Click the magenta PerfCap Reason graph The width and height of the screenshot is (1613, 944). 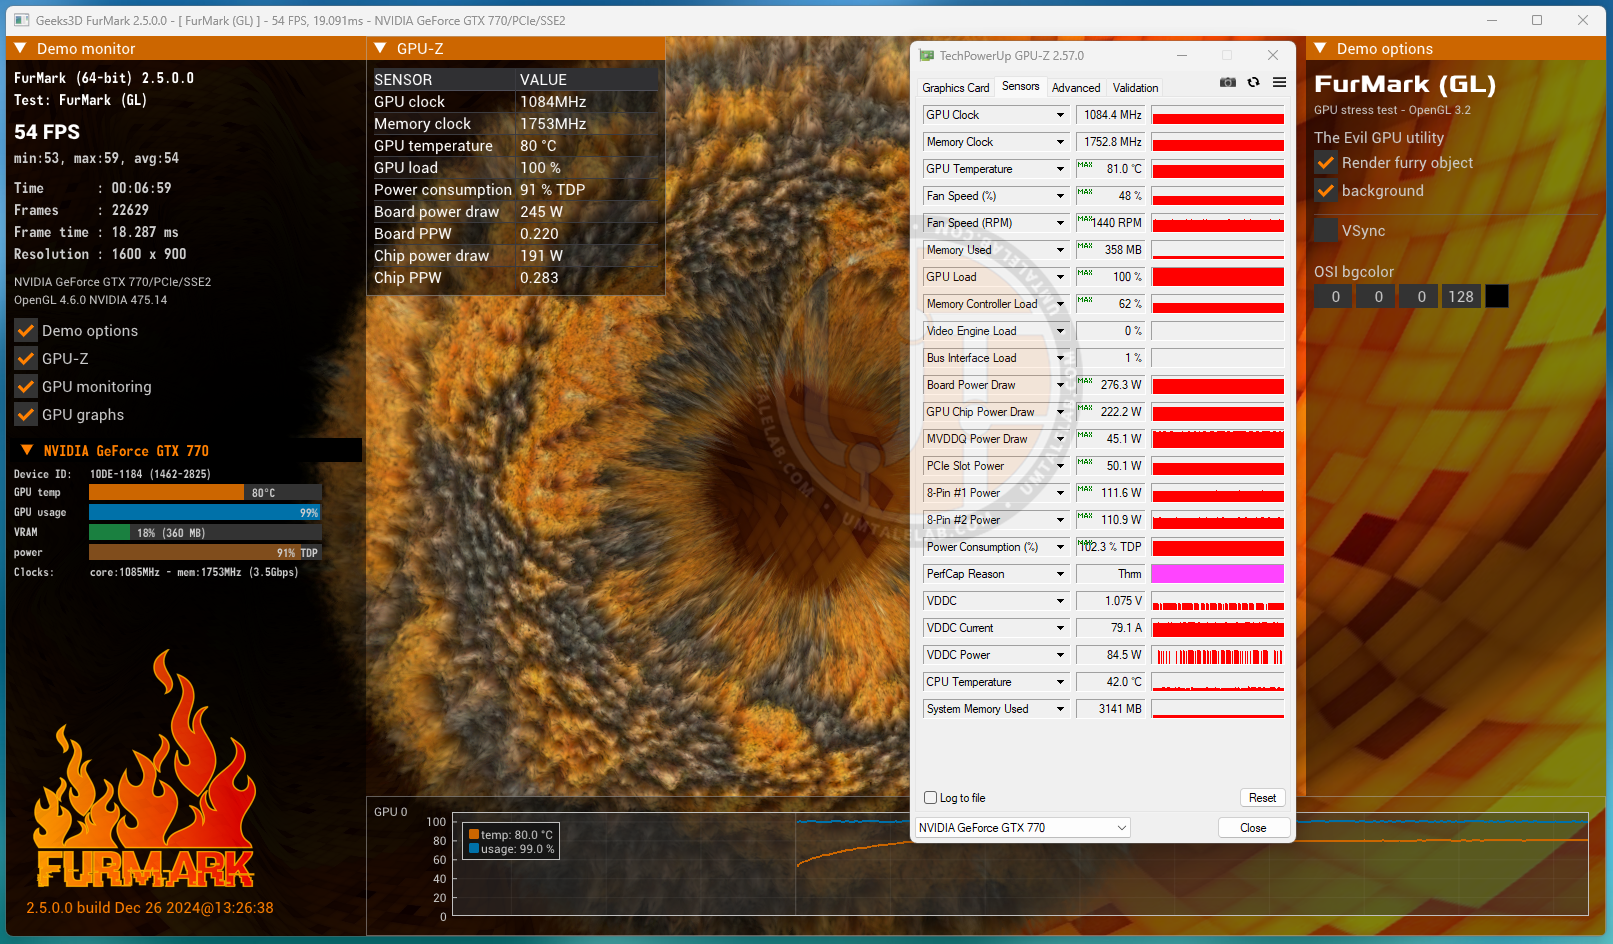coord(1217,574)
